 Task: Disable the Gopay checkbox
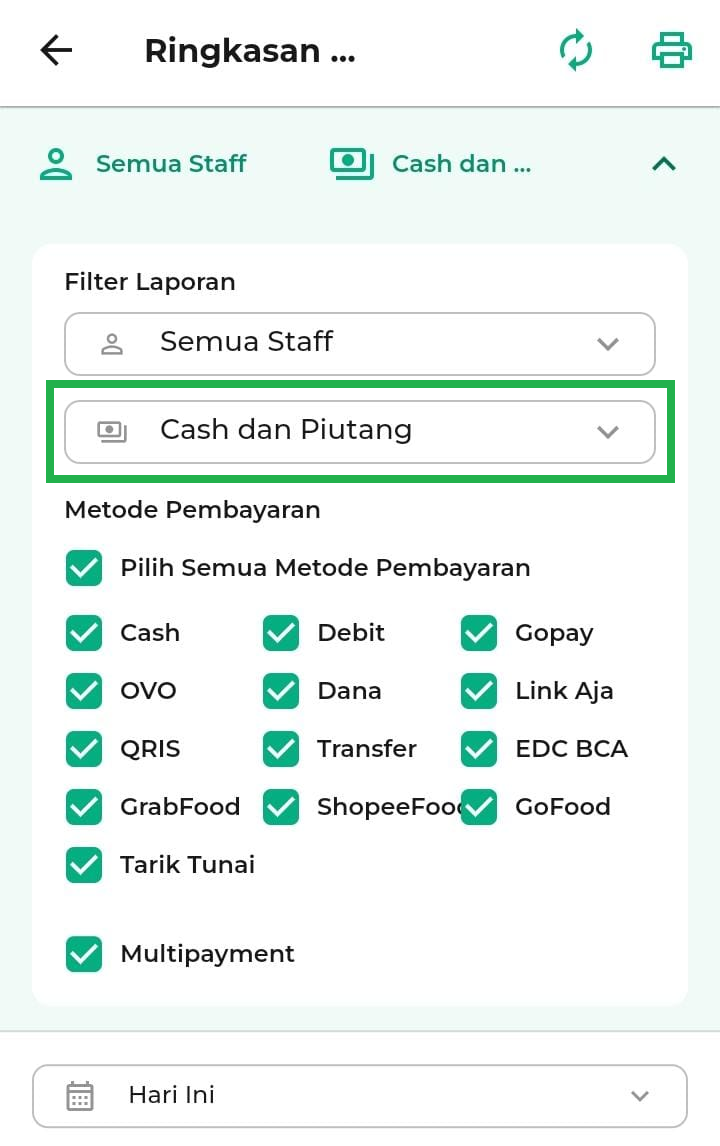480,633
